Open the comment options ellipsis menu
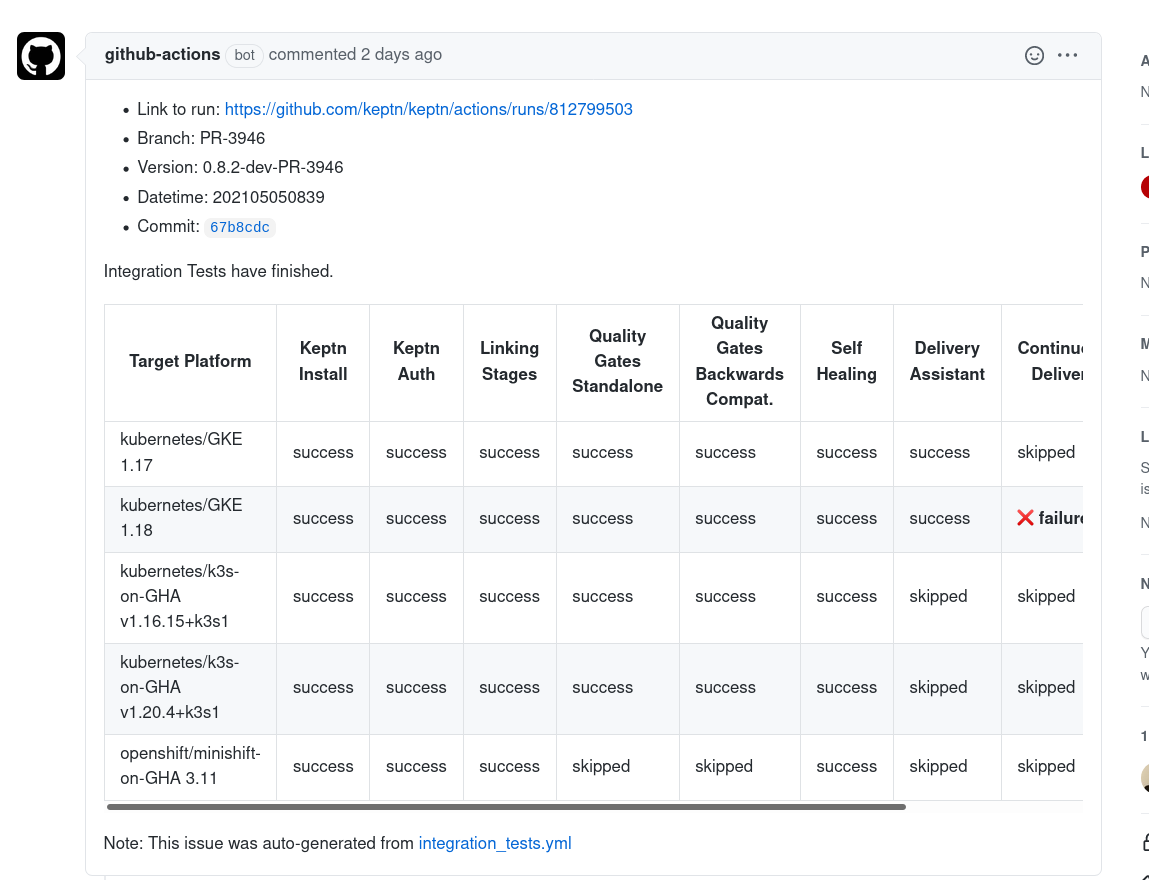Image resolution: width=1149 pixels, height=880 pixels. tap(1068, 55)
